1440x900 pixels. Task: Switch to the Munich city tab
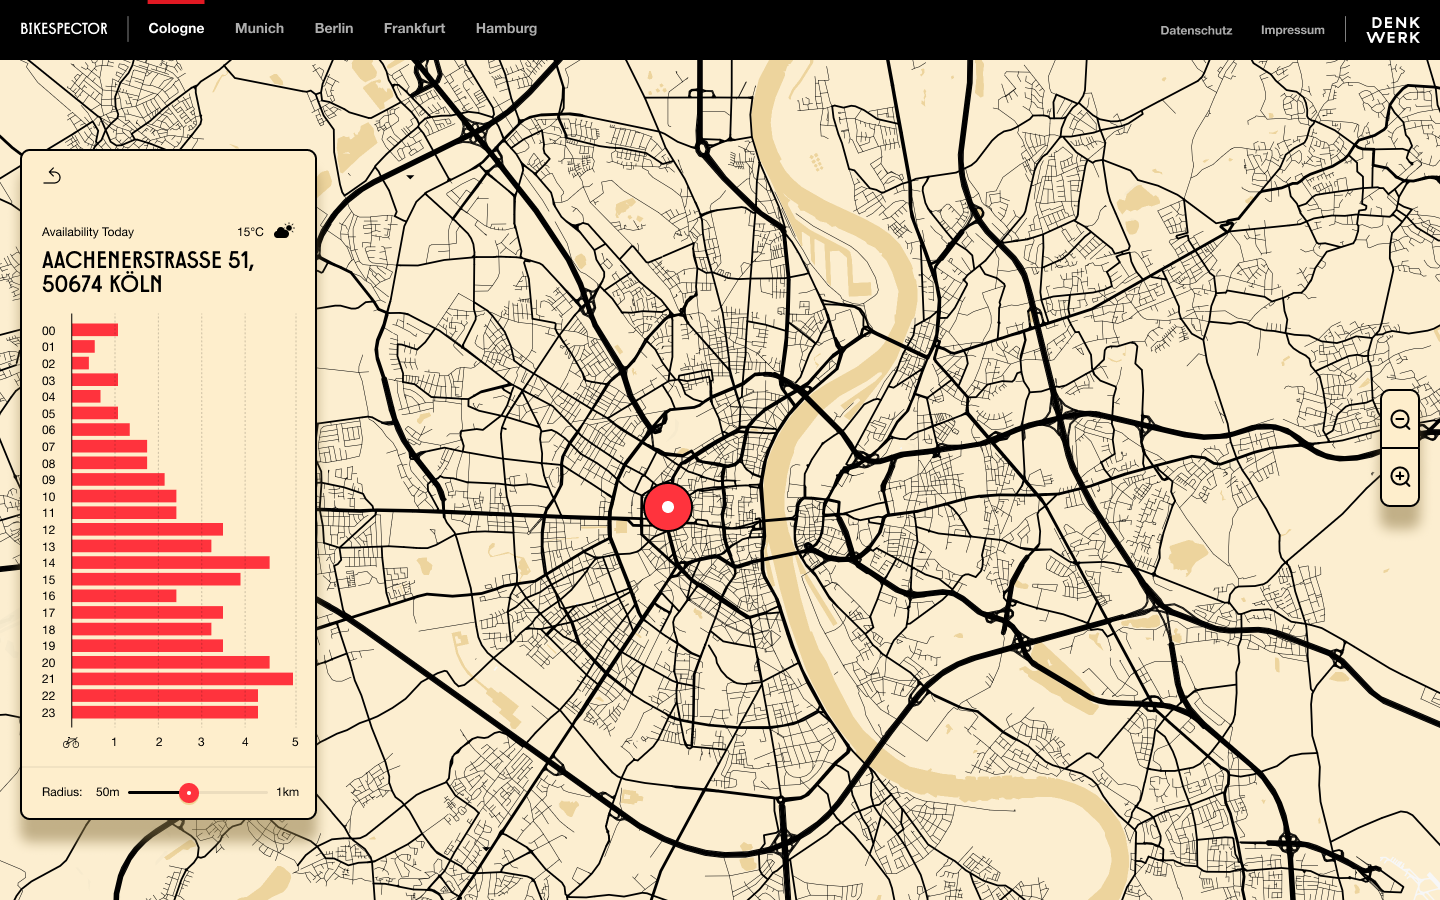[x=259, y=29]
